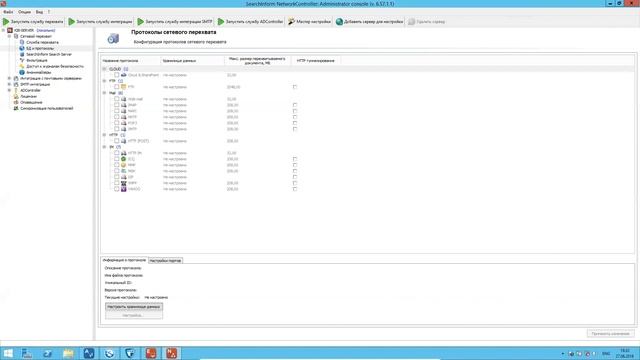640x360 pixels.
Task: Sort by 'Название протокола' column header
Action: 131,60
